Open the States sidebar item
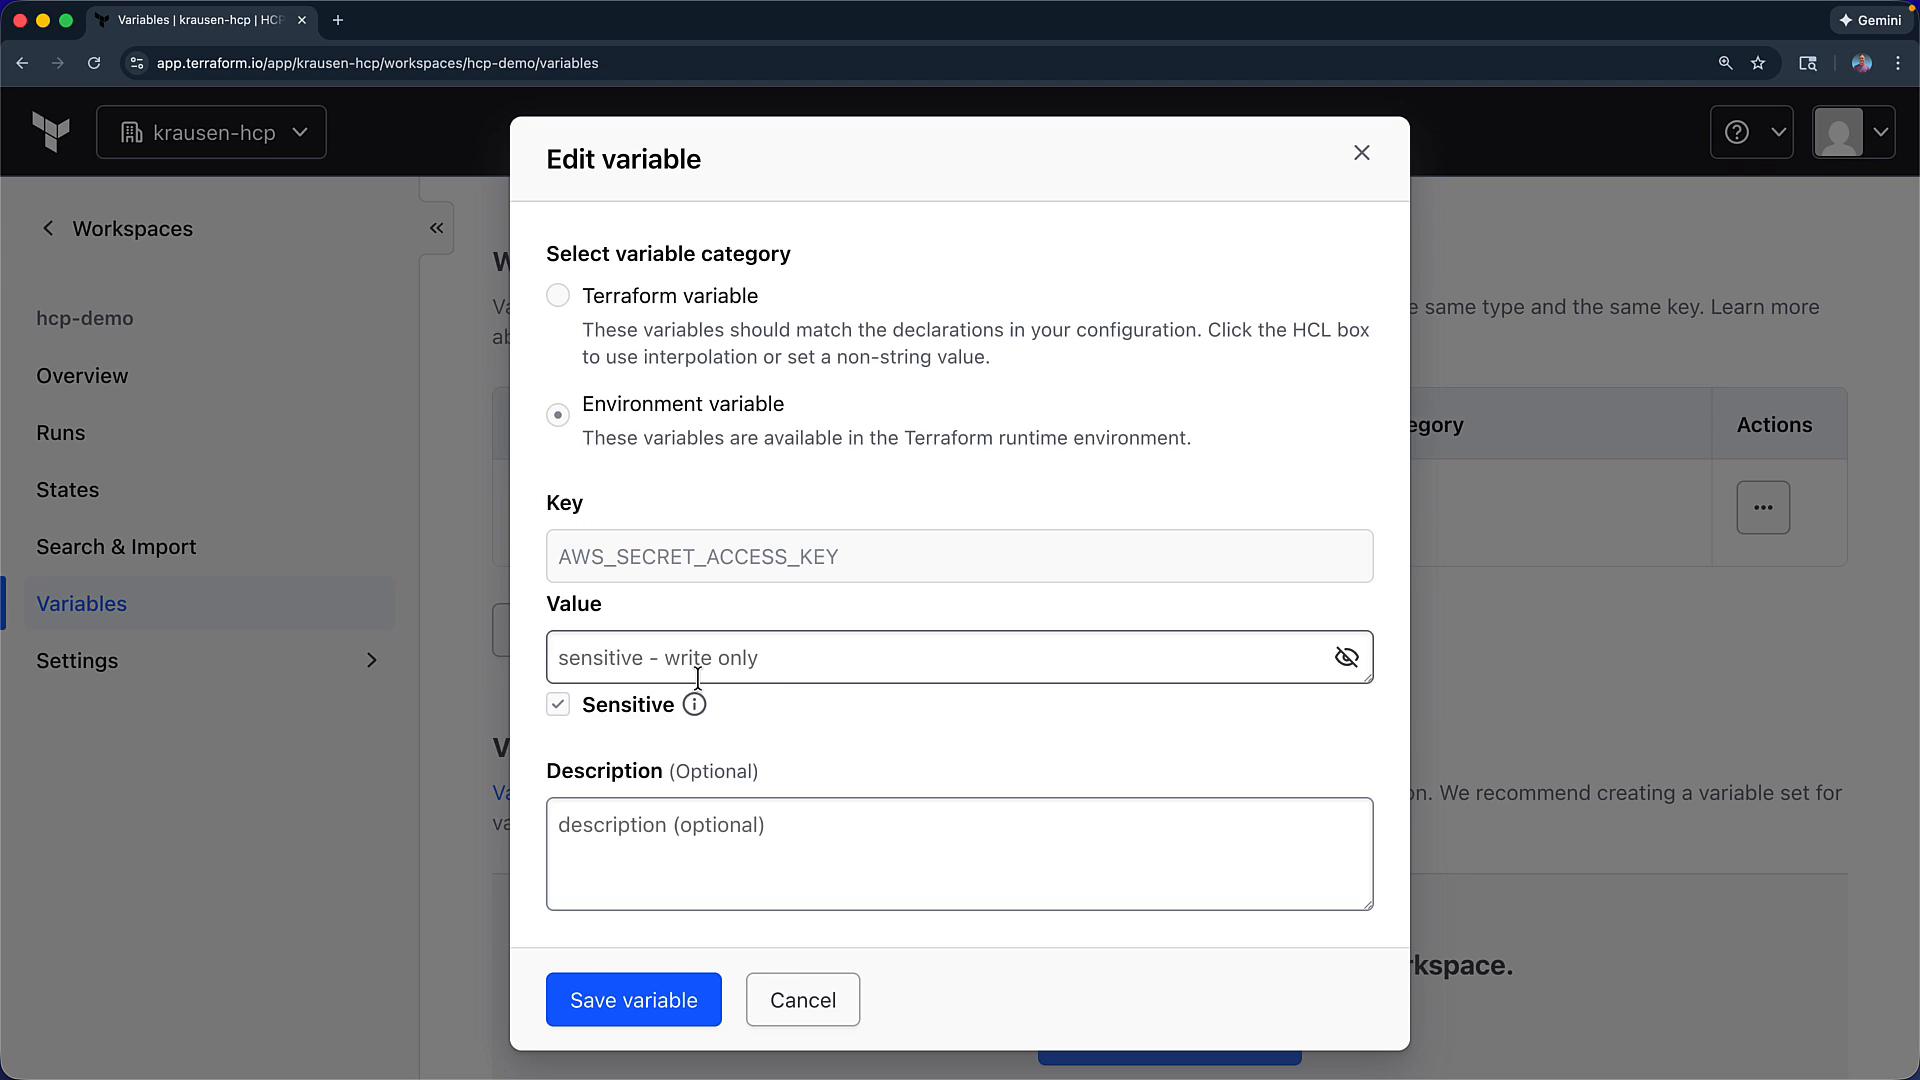 coord(68,490)
